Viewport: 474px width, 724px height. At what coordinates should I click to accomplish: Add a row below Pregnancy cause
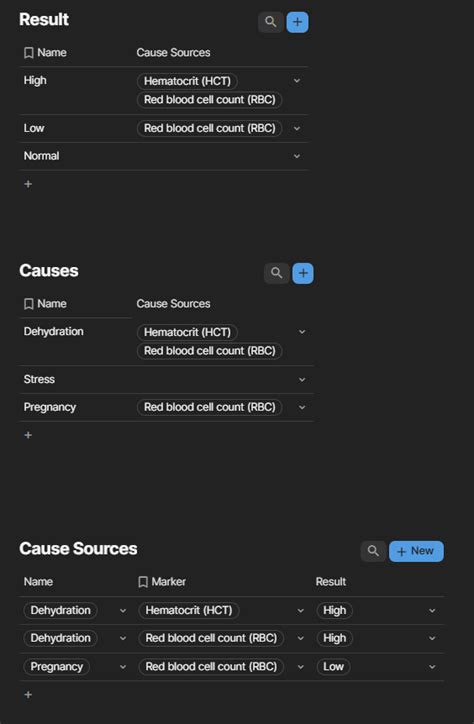[28, 435]
